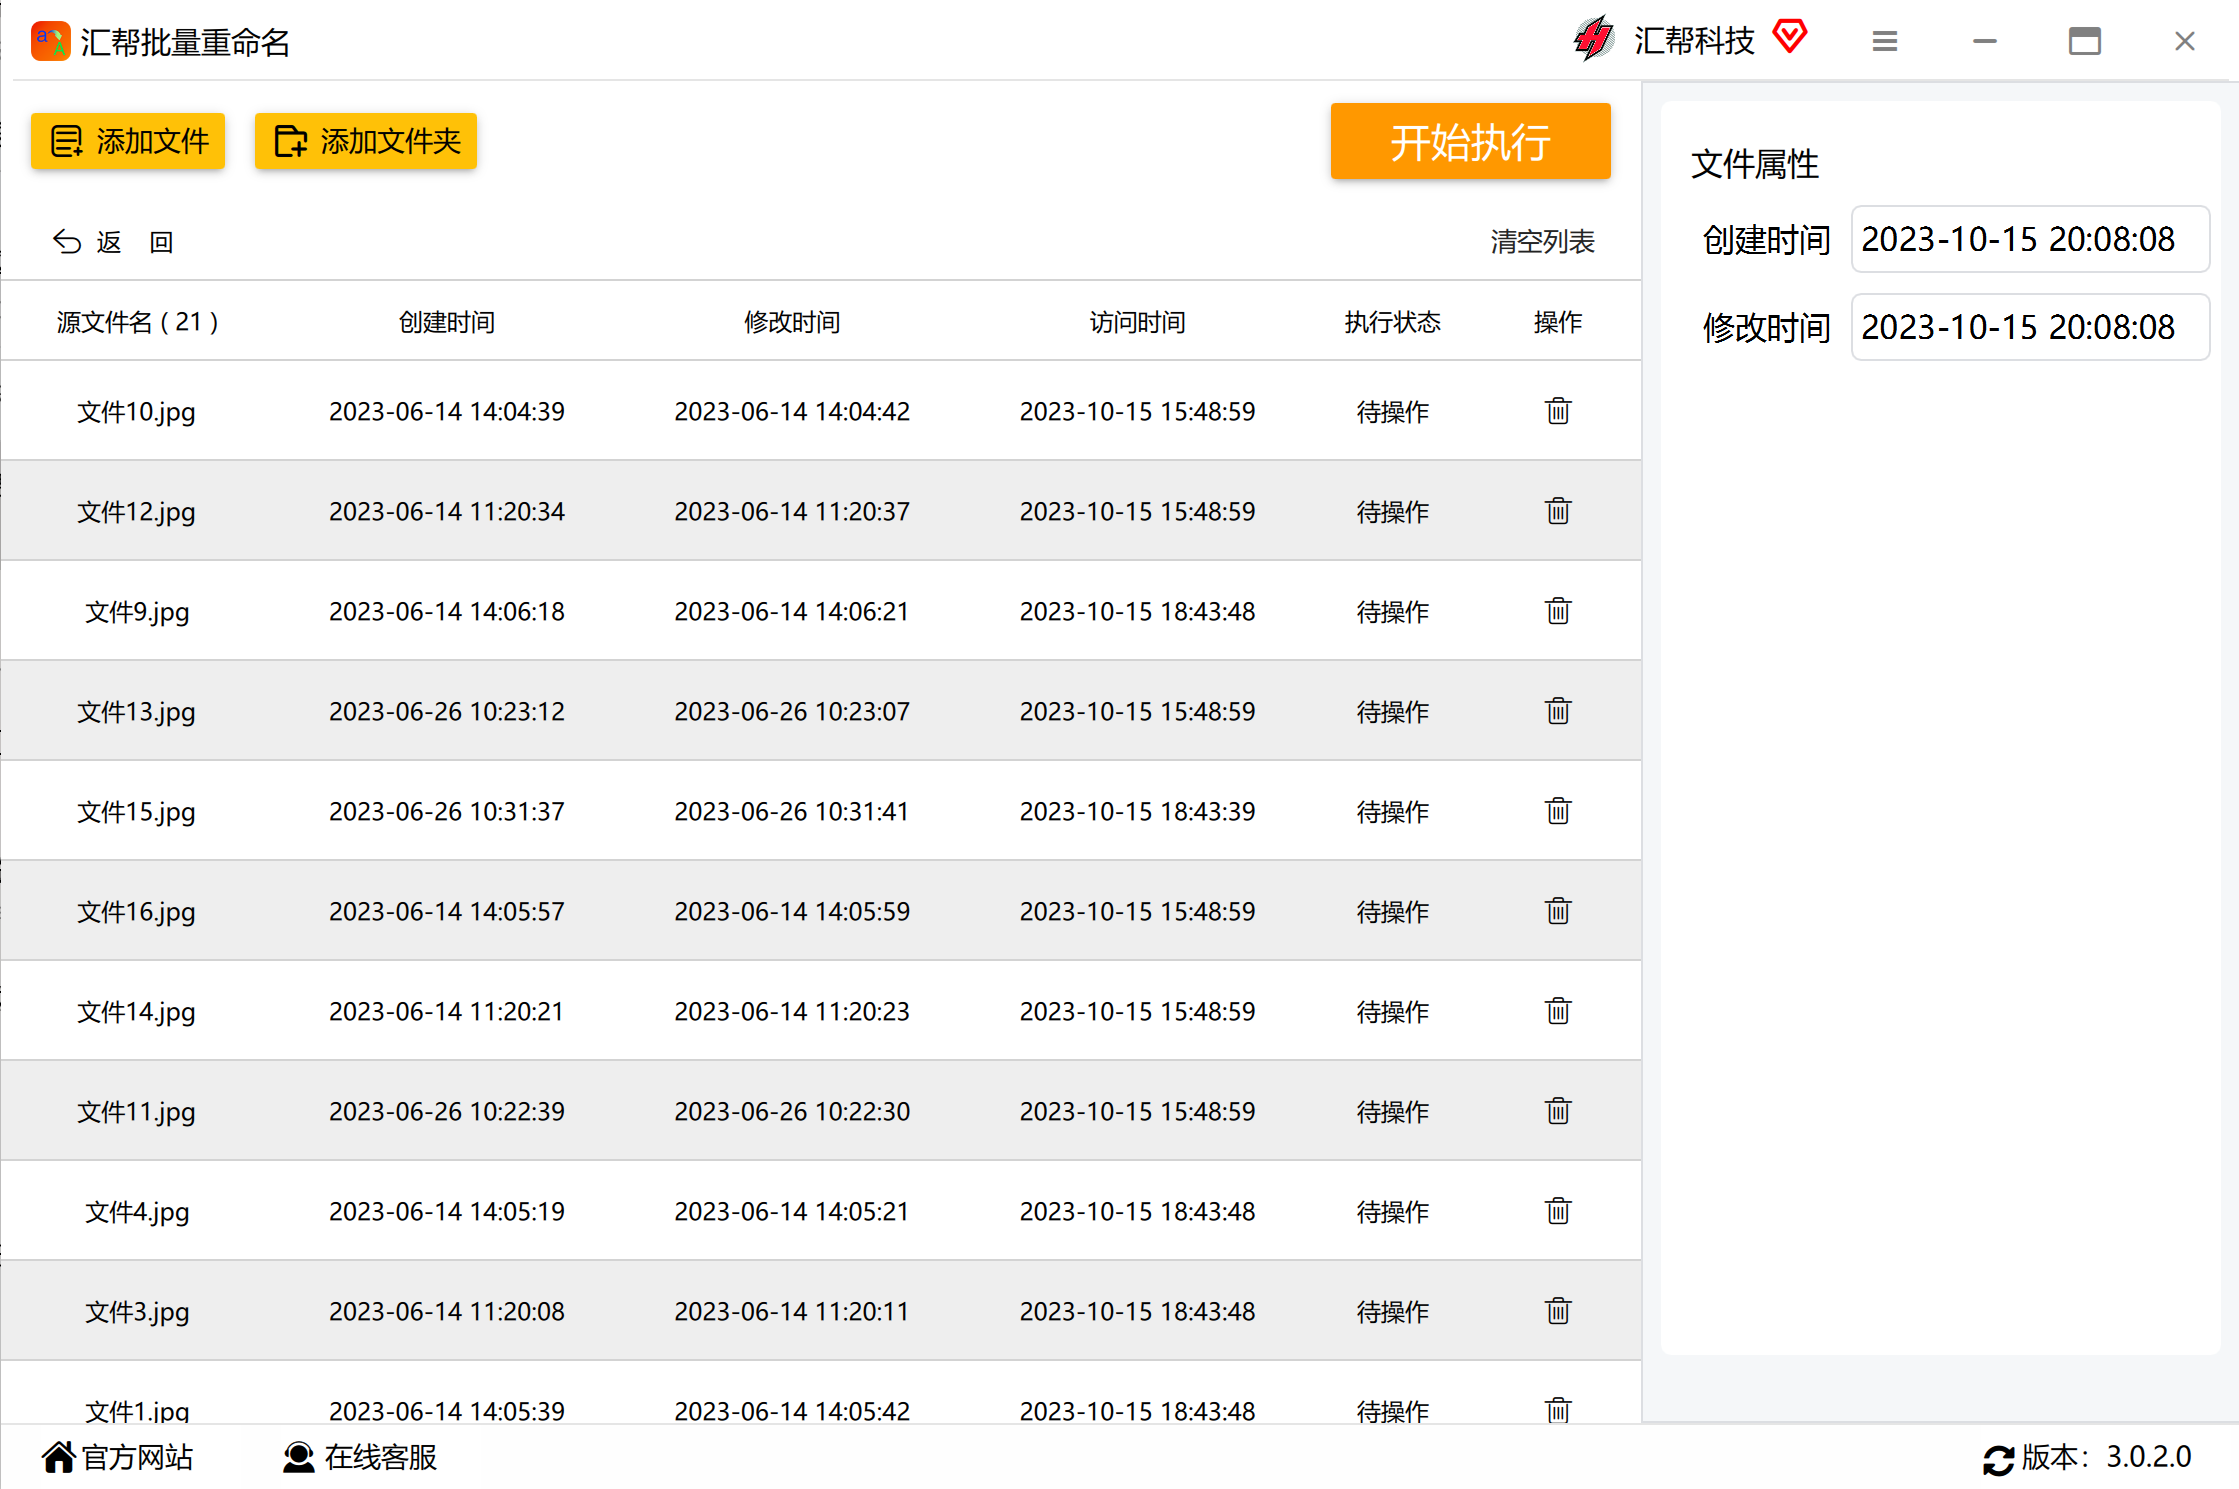2239x1489 pixels.
Task: Click the red VIP diamond icon
Action: [x=1789, y=38]
